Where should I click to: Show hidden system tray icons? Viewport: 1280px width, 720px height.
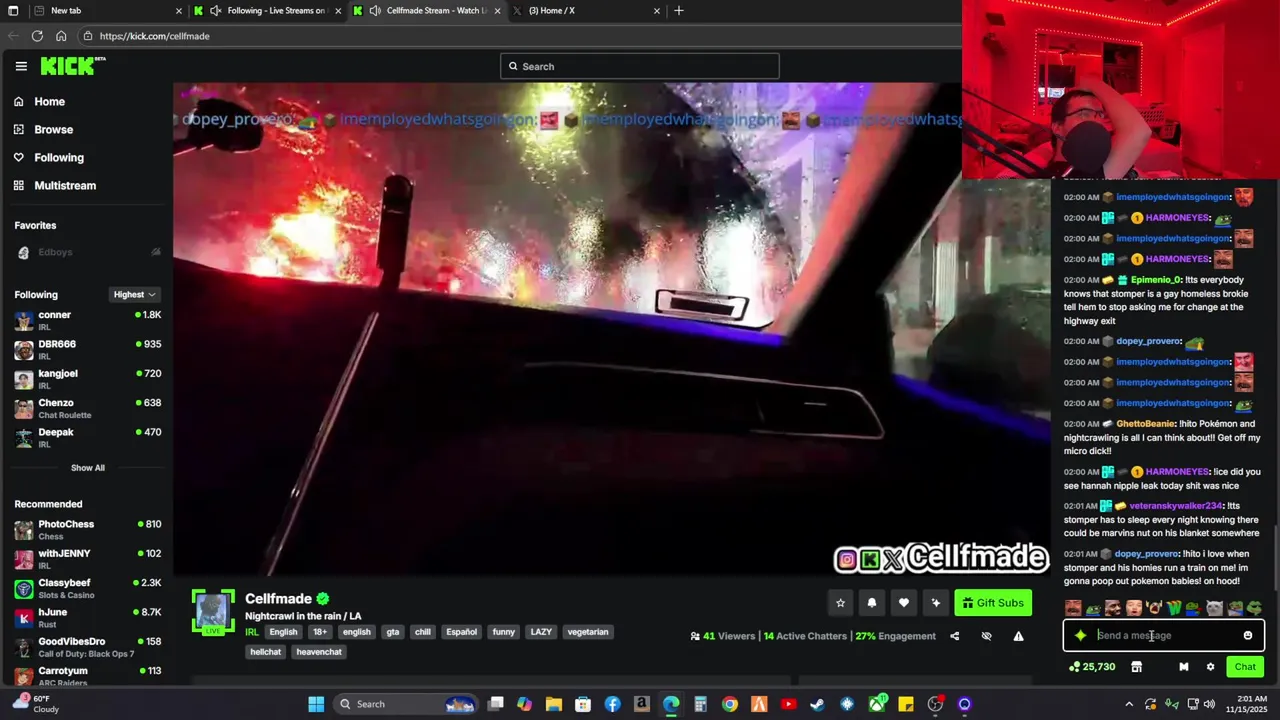click(1131, 704)
